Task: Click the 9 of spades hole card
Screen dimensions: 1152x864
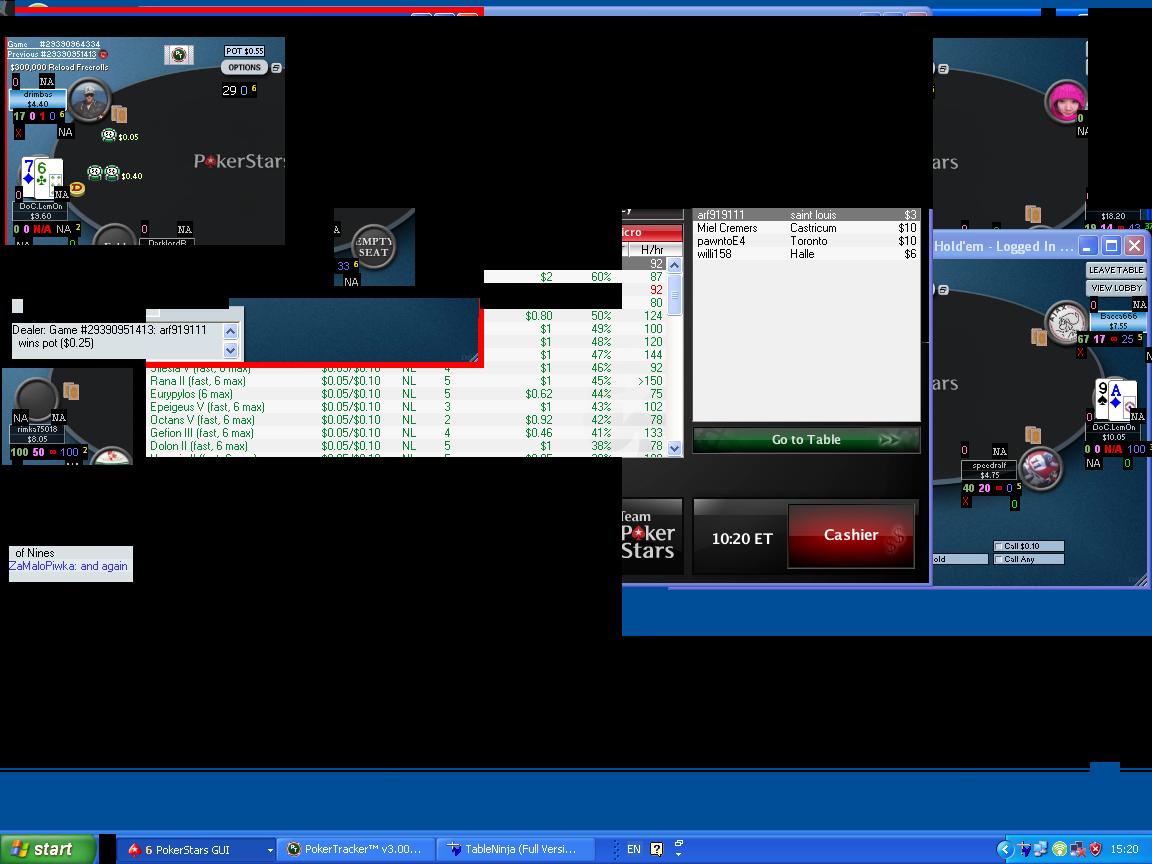Action: pyautogui.click(x=1102, y=399)
